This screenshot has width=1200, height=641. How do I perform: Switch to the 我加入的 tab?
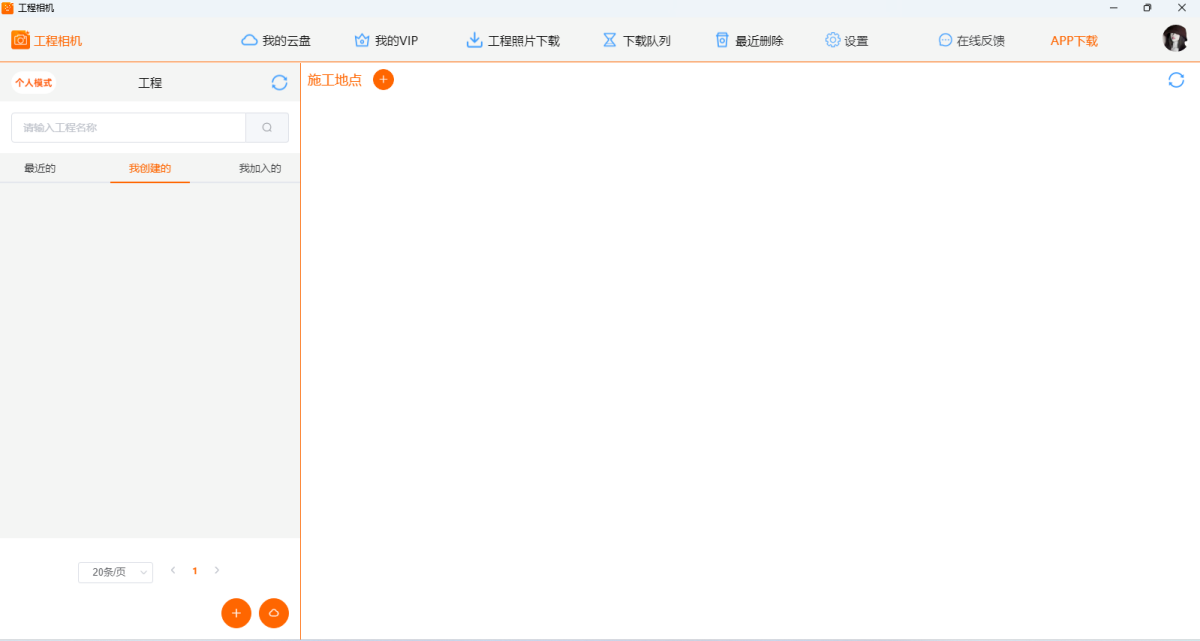click(260, 168)
